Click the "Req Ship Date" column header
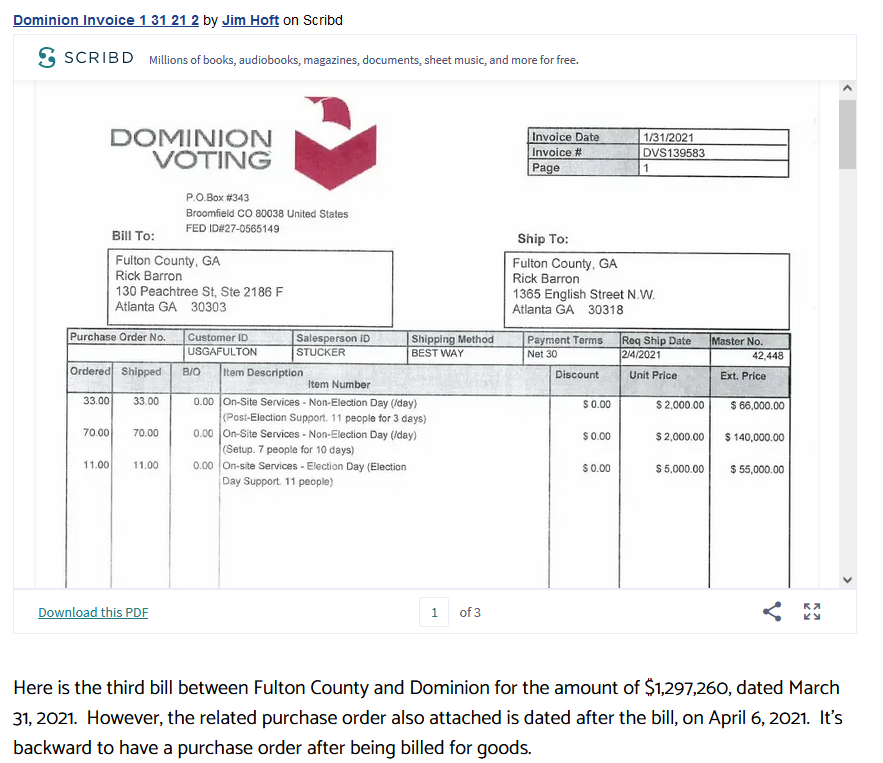This screenshot has height=763, width=883. coord(656,341)
